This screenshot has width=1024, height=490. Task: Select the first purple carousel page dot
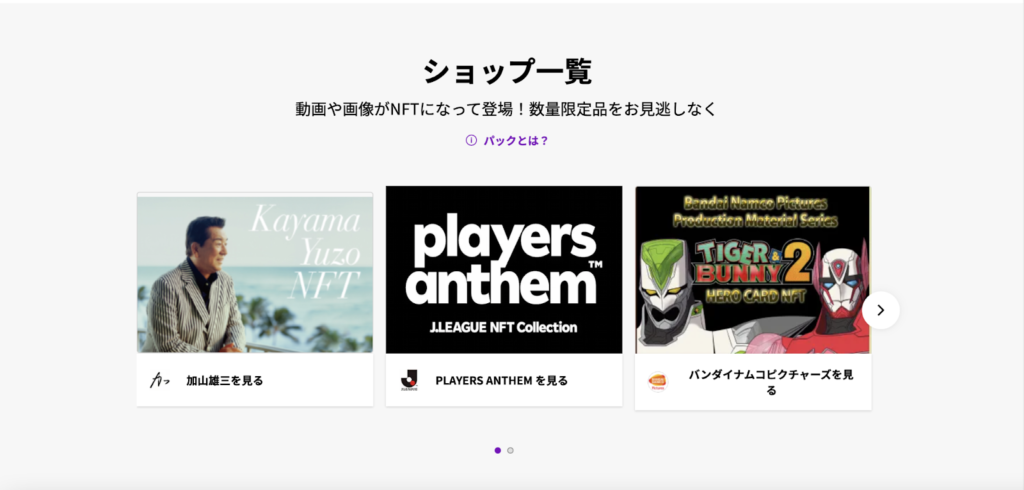498,450
